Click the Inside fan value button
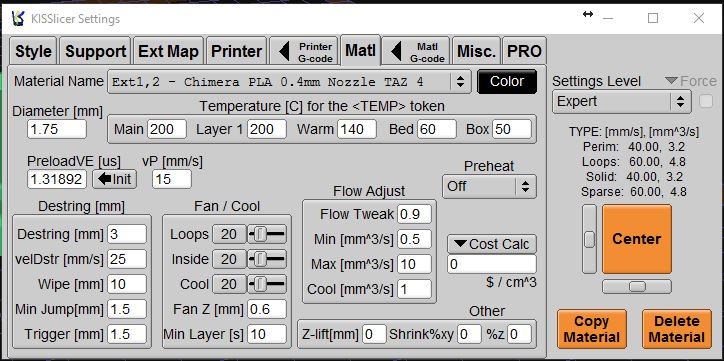 (229, 259)
